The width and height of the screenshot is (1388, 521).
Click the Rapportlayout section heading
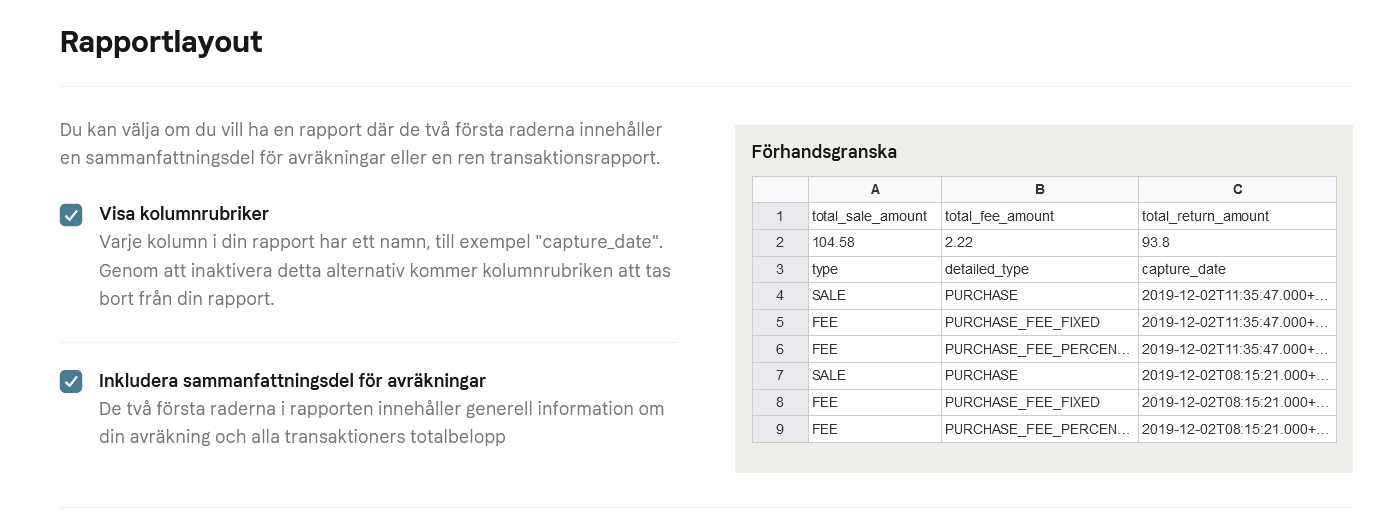(x=161, y=42)
